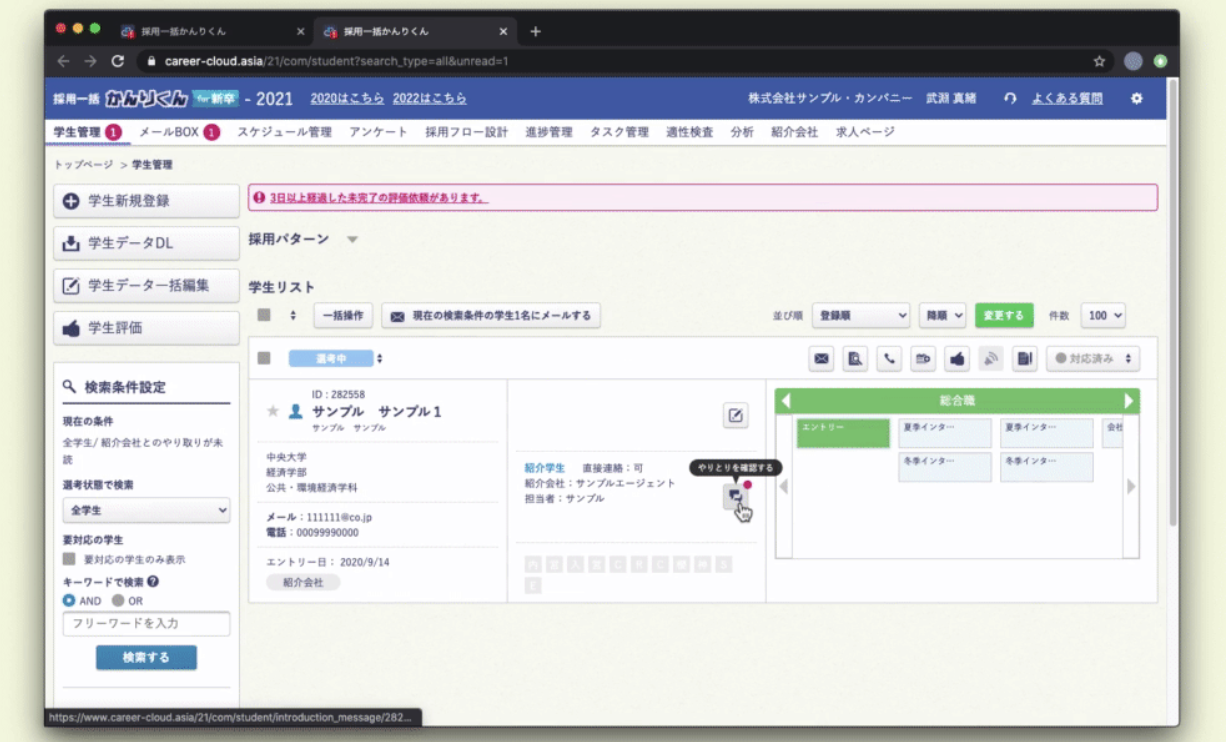Click the フリーワードを入力 search field

pos(146,624)
